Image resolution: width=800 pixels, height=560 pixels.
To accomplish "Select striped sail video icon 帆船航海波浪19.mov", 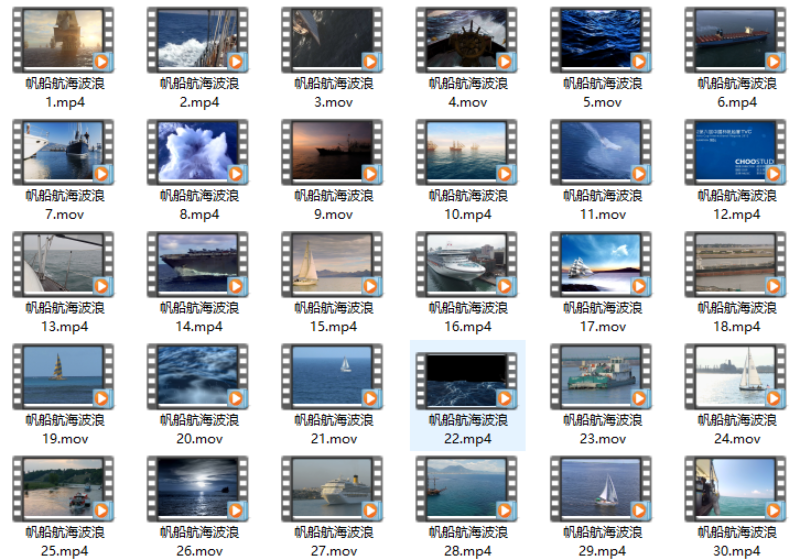I will pos(63,376).
